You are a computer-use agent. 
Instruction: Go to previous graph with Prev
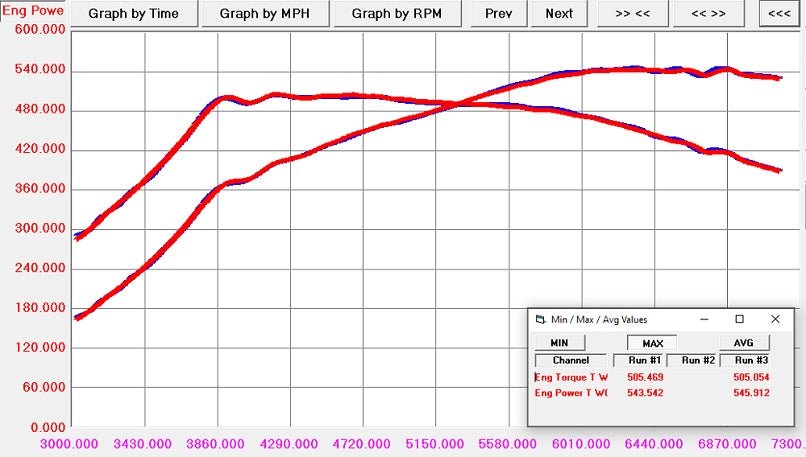tap(498, 14)
